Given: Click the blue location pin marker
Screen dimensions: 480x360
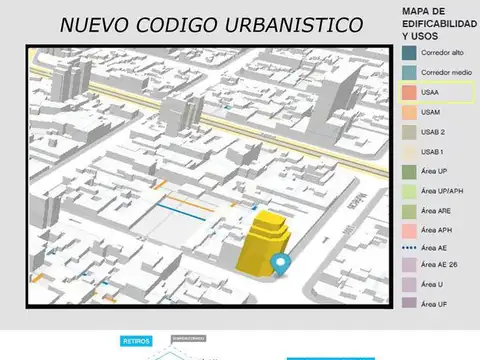Looking at the screenshot, I should click(x=280, y=264).
